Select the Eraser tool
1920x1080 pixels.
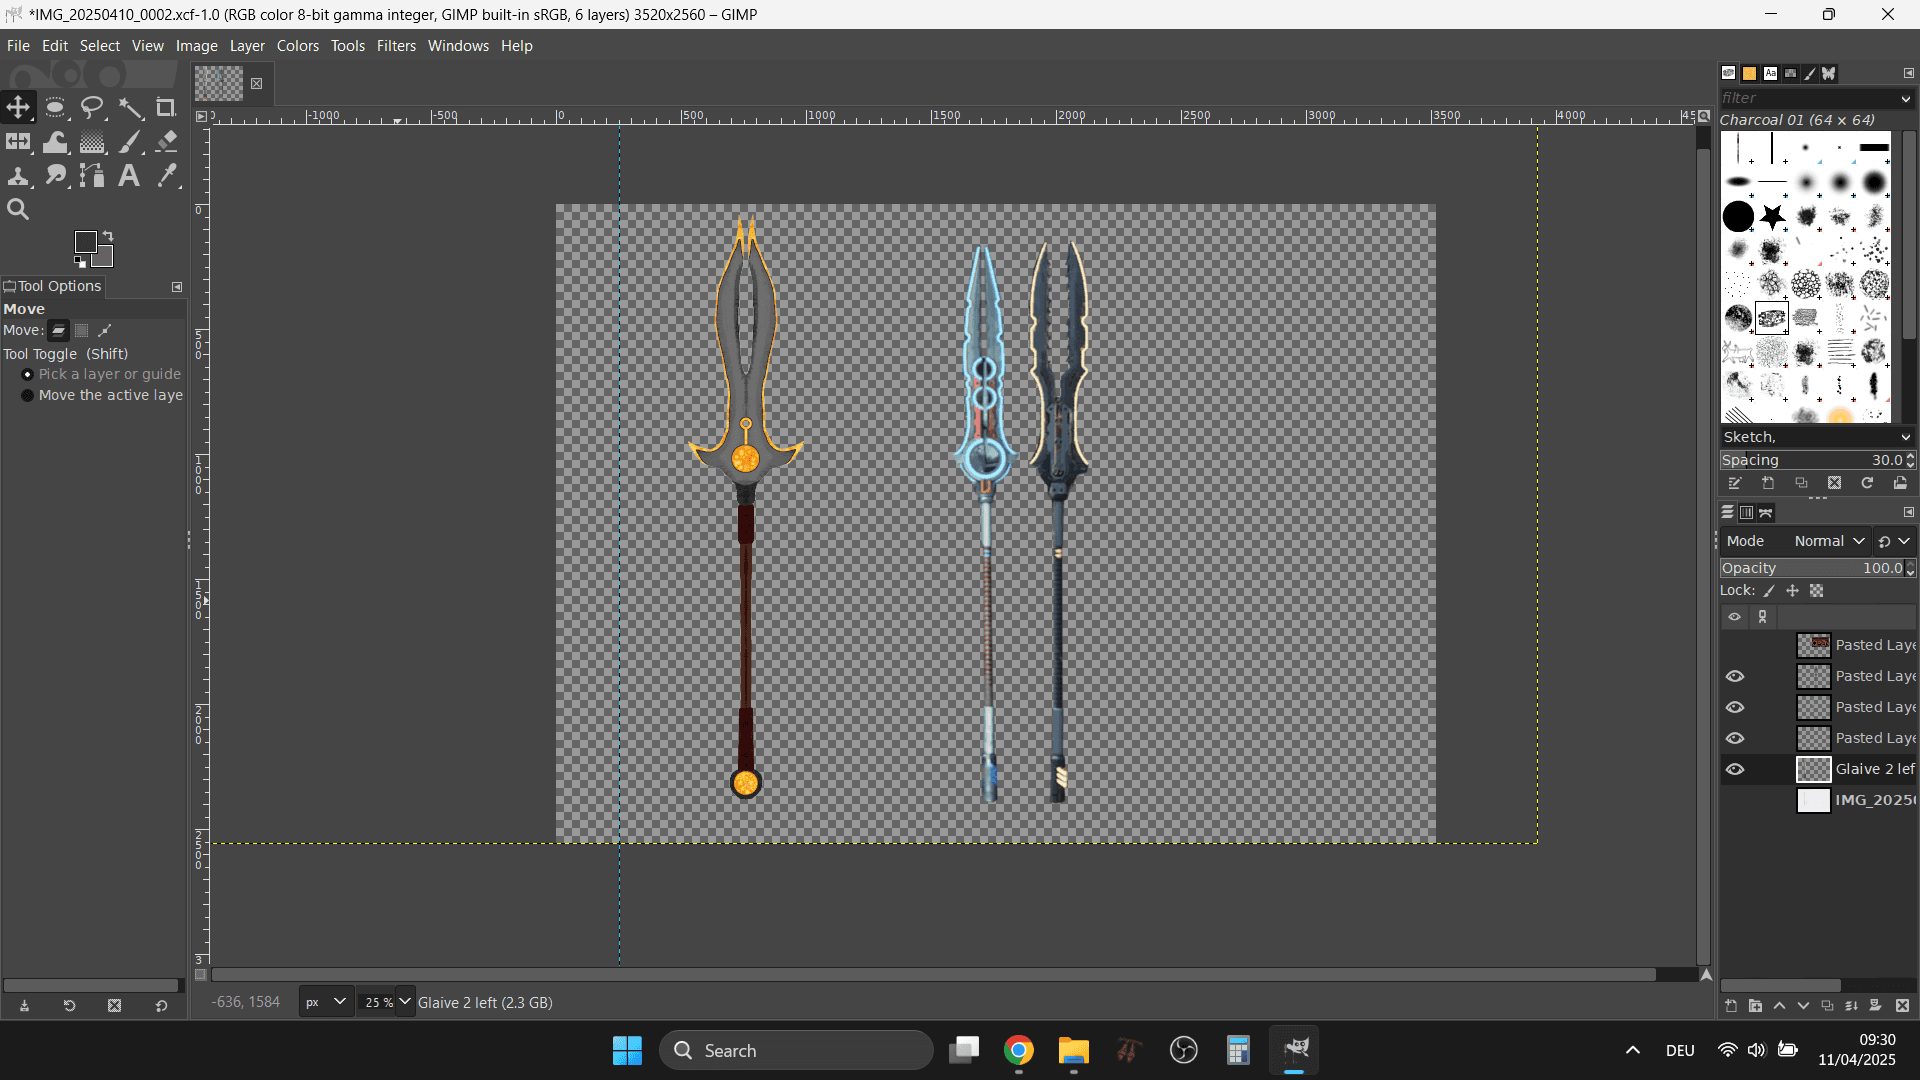point(167,142)
